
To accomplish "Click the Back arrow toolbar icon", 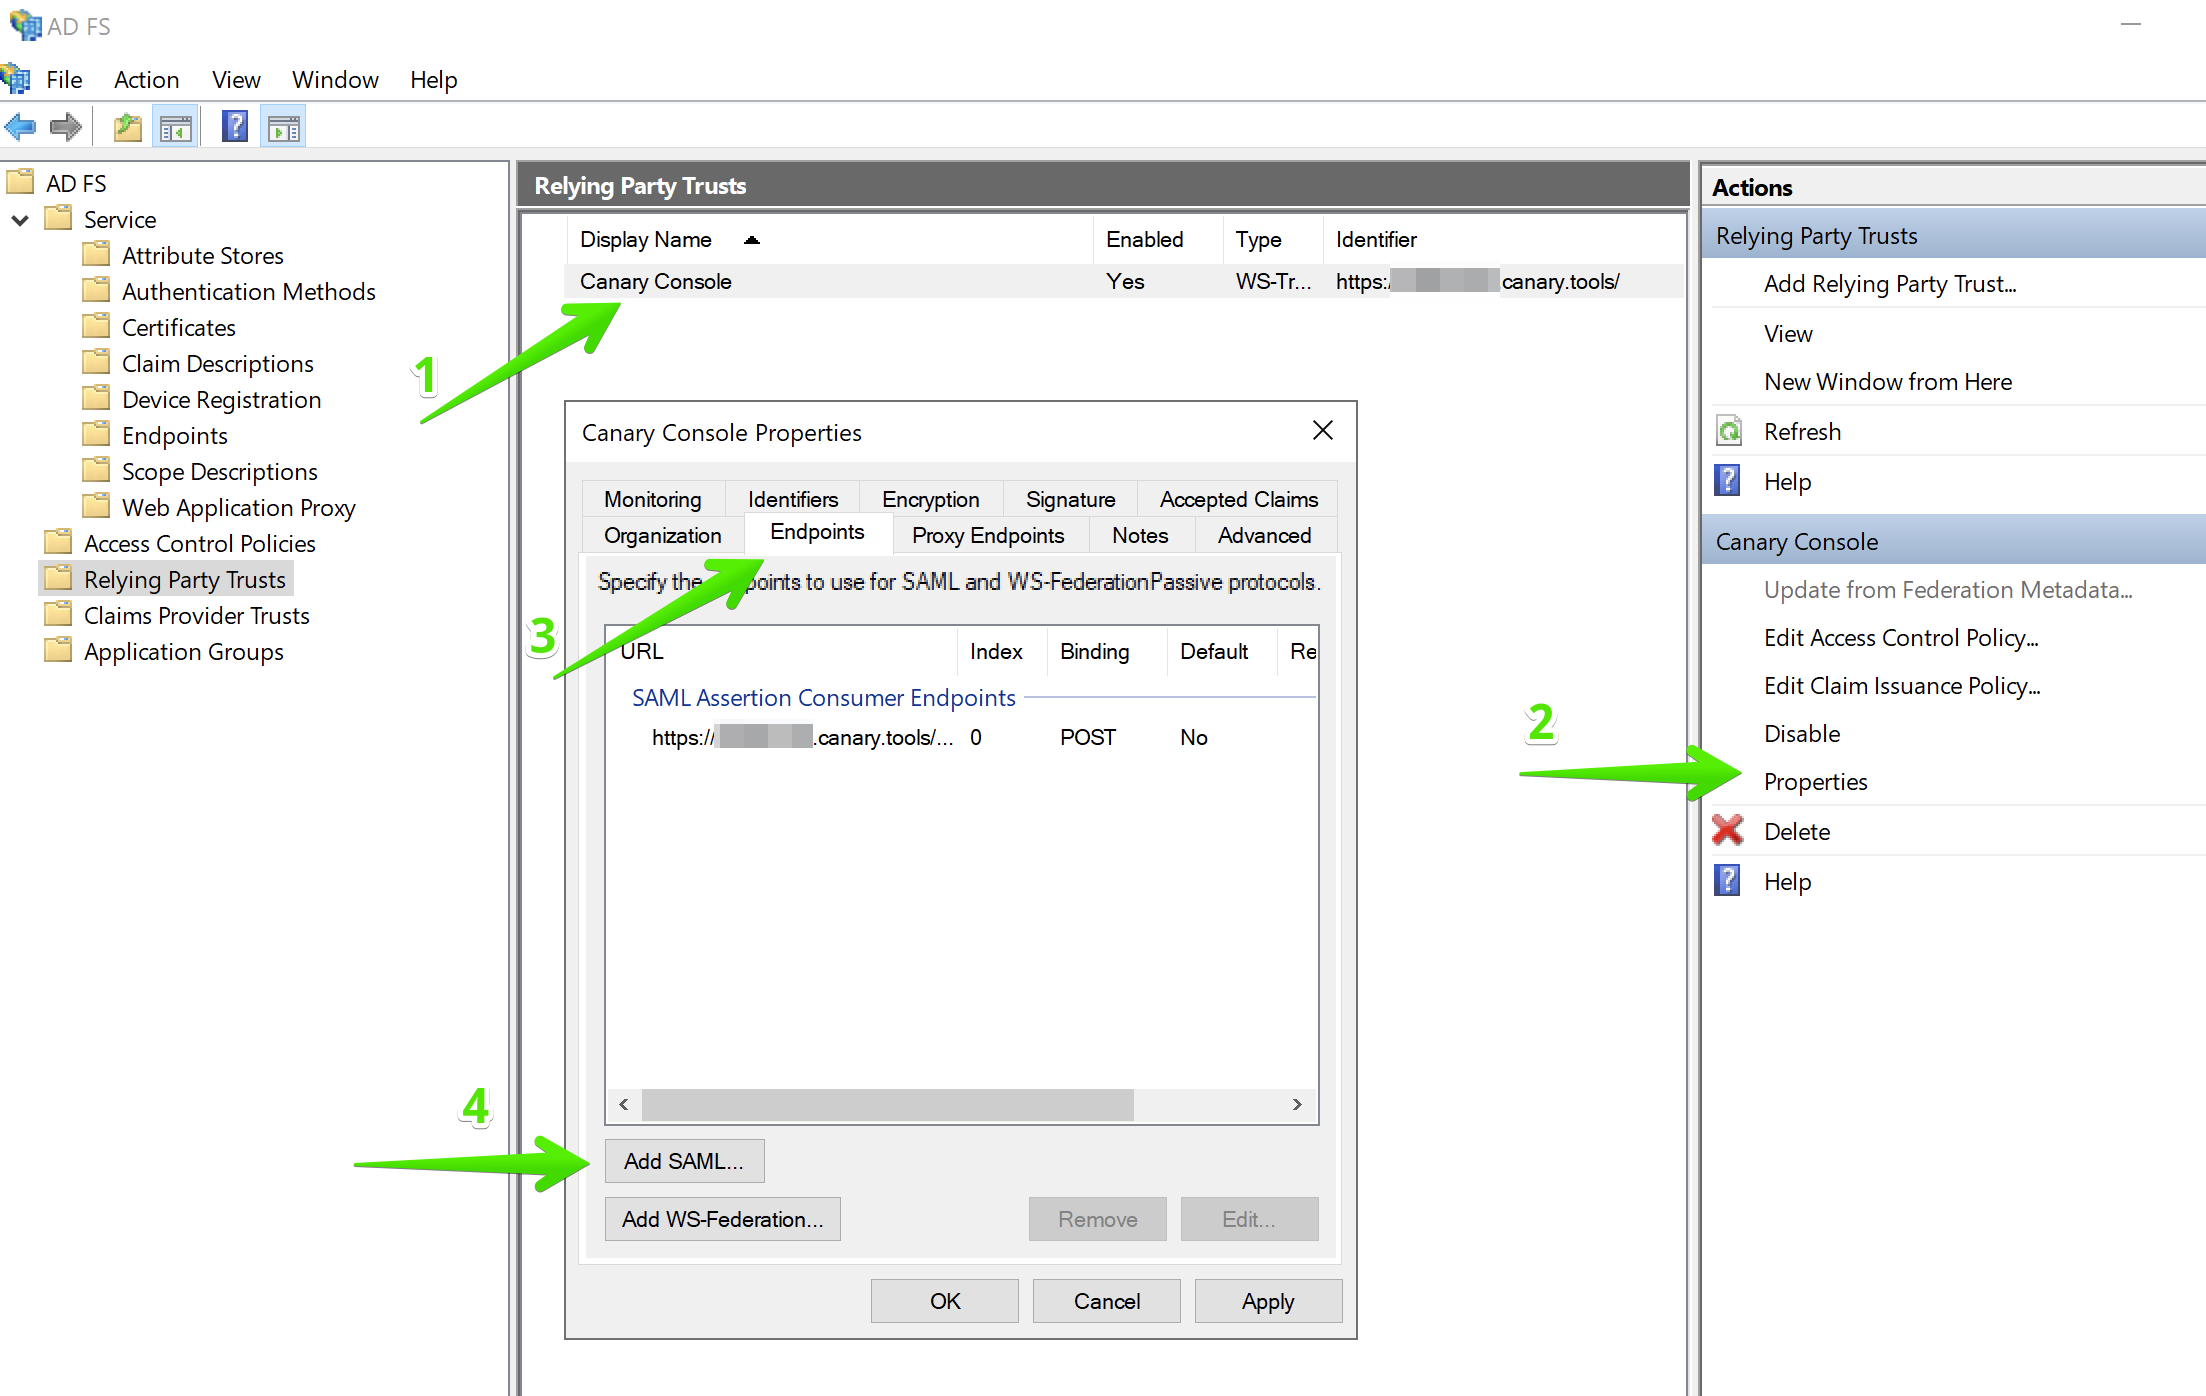I will pos(20,127).
